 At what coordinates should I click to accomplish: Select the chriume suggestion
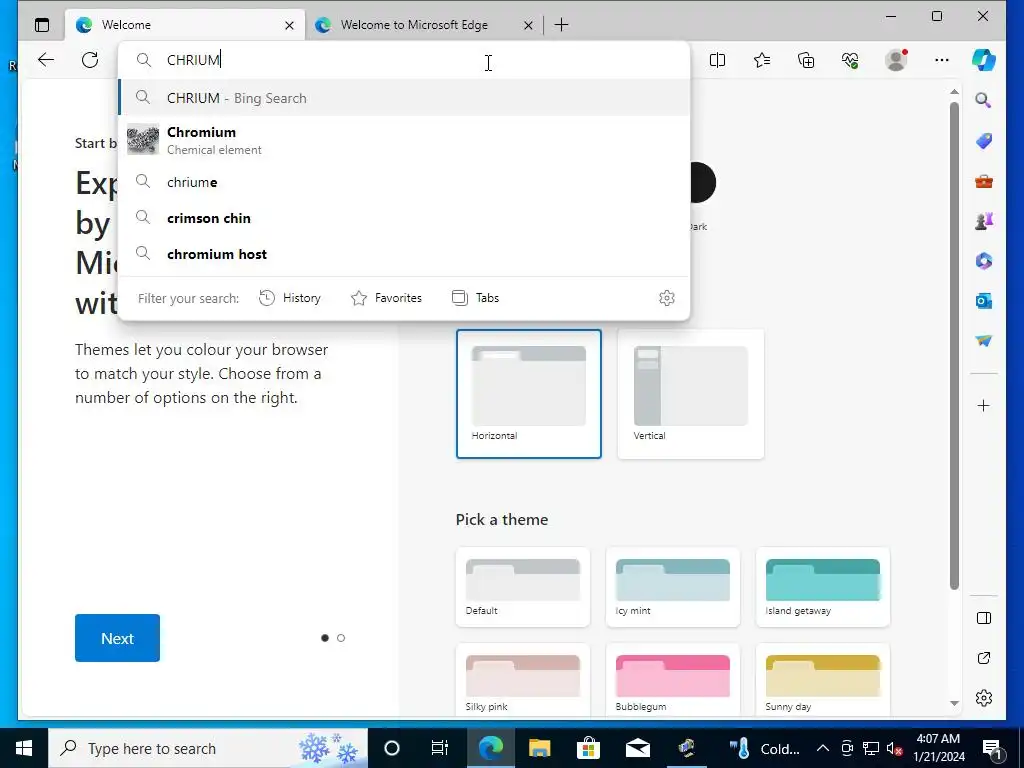404,182
